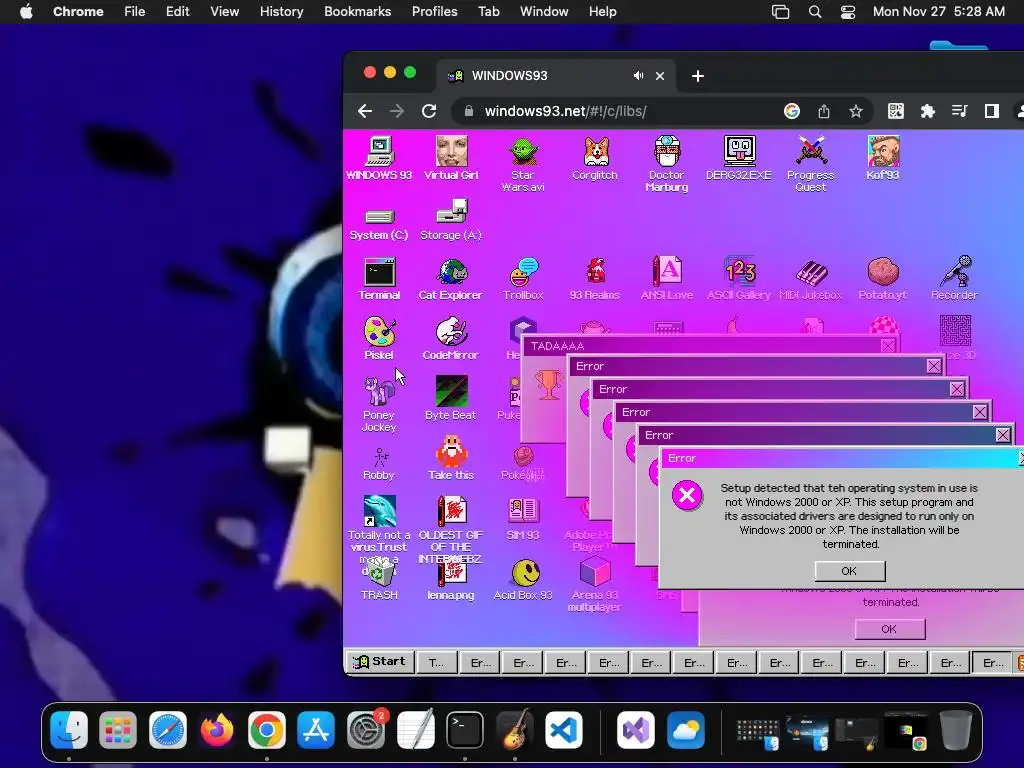Open the Windows 93 Start menu
Viewport: 1024px width, 768px height.
(379, 662)
